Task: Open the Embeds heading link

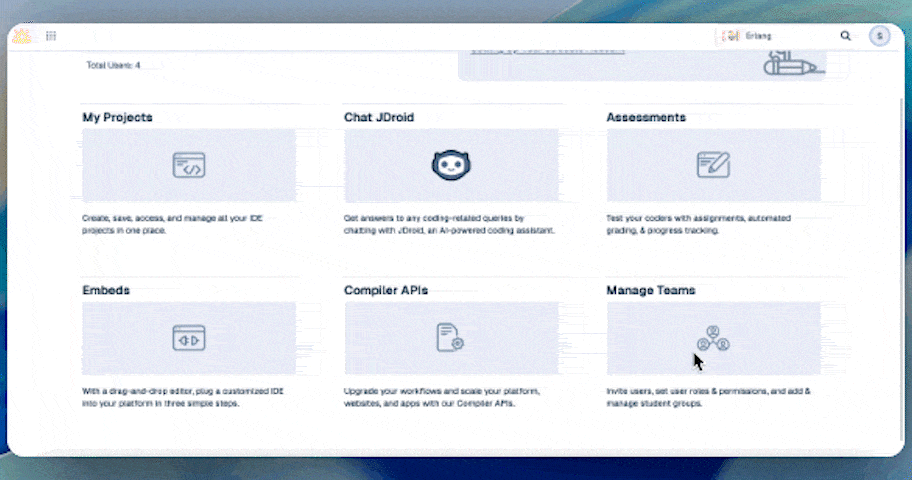Action: (x=106, y=290)
